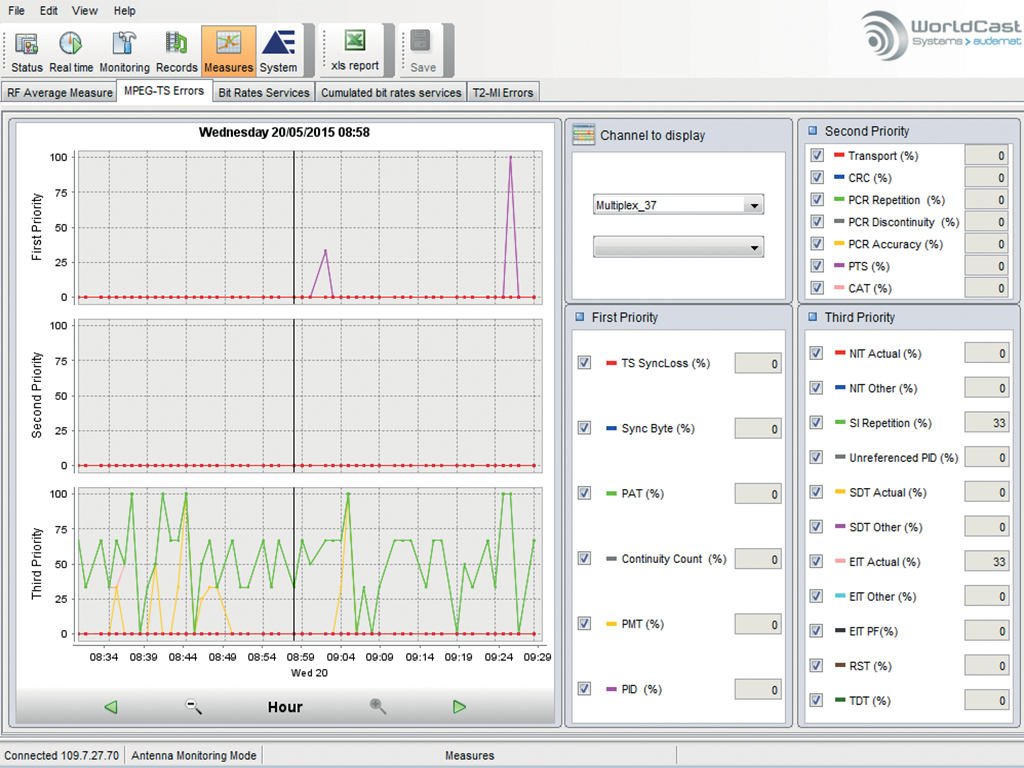This screenshot has width=1024, height=768.
Task: Open the Status panel icon
Action: 26,45
